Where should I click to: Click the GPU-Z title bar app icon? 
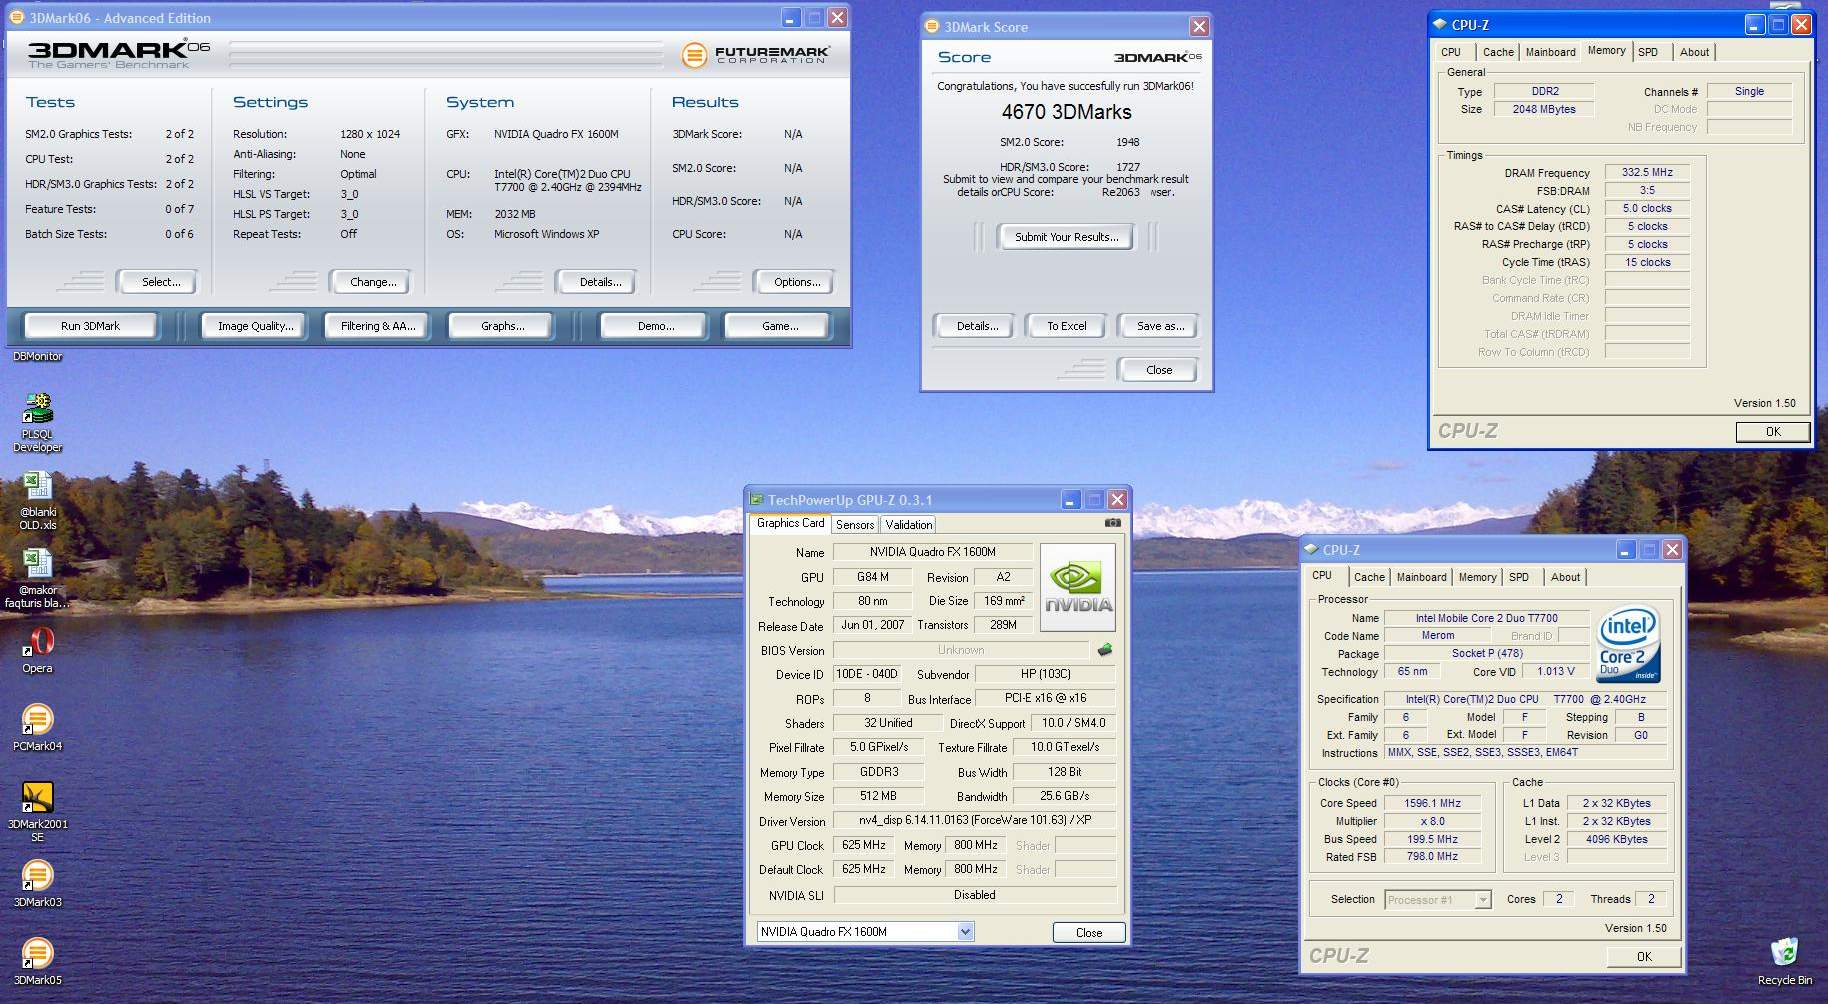pyautogui.click(x=757, y=499)
